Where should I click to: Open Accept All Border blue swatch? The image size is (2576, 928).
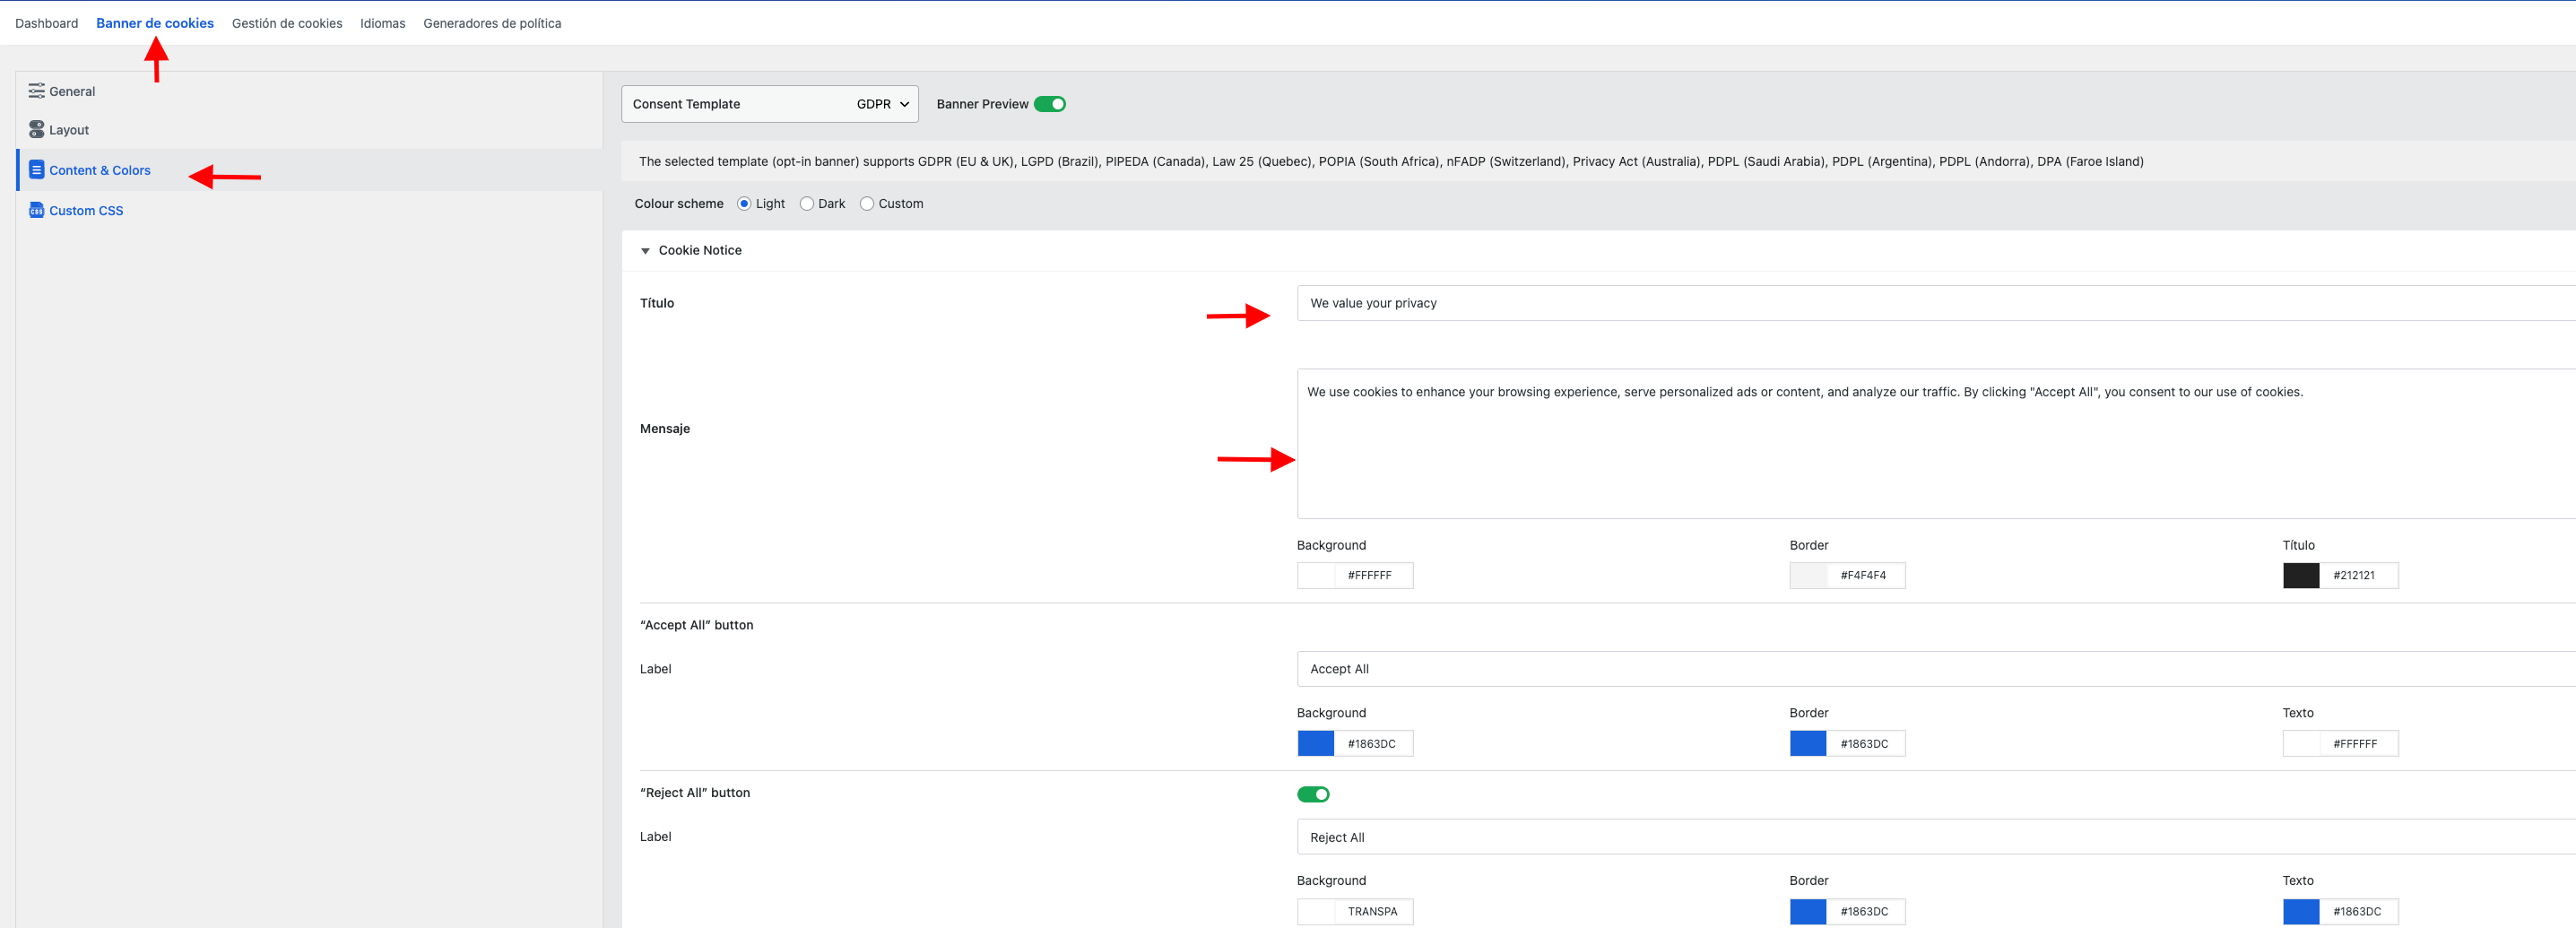point(1808,743)
